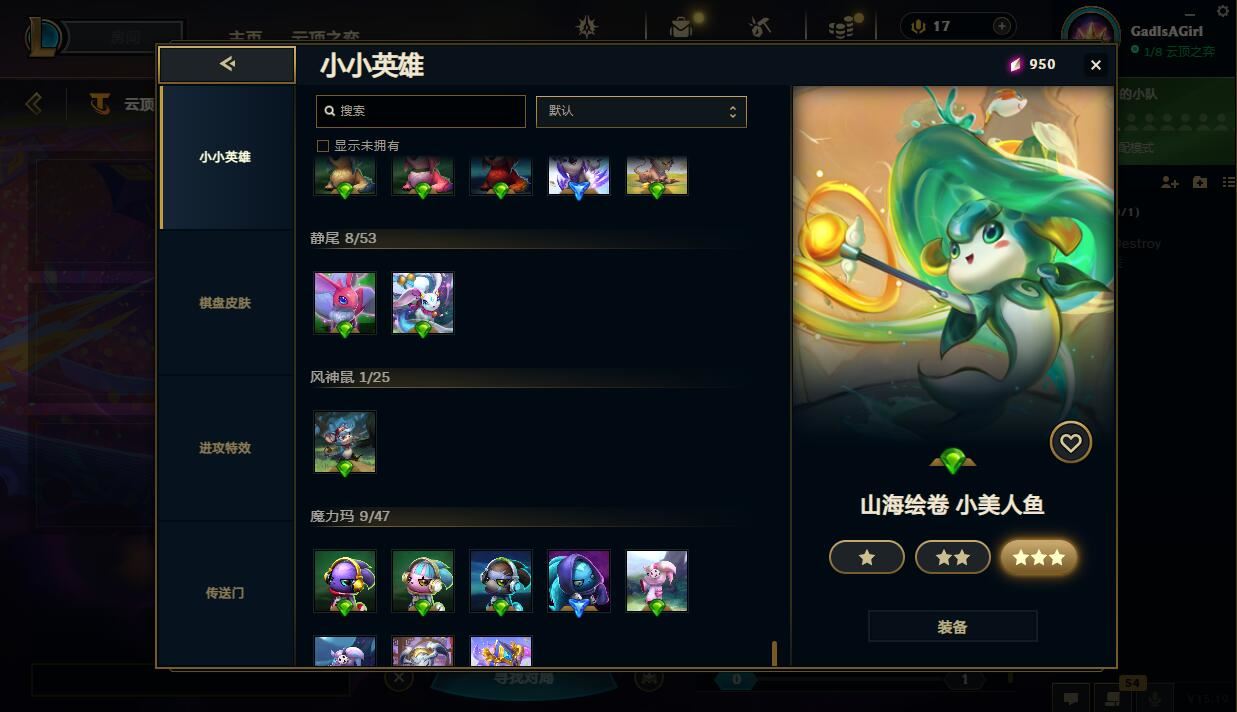Click the purple gem currency icon

1015,64
